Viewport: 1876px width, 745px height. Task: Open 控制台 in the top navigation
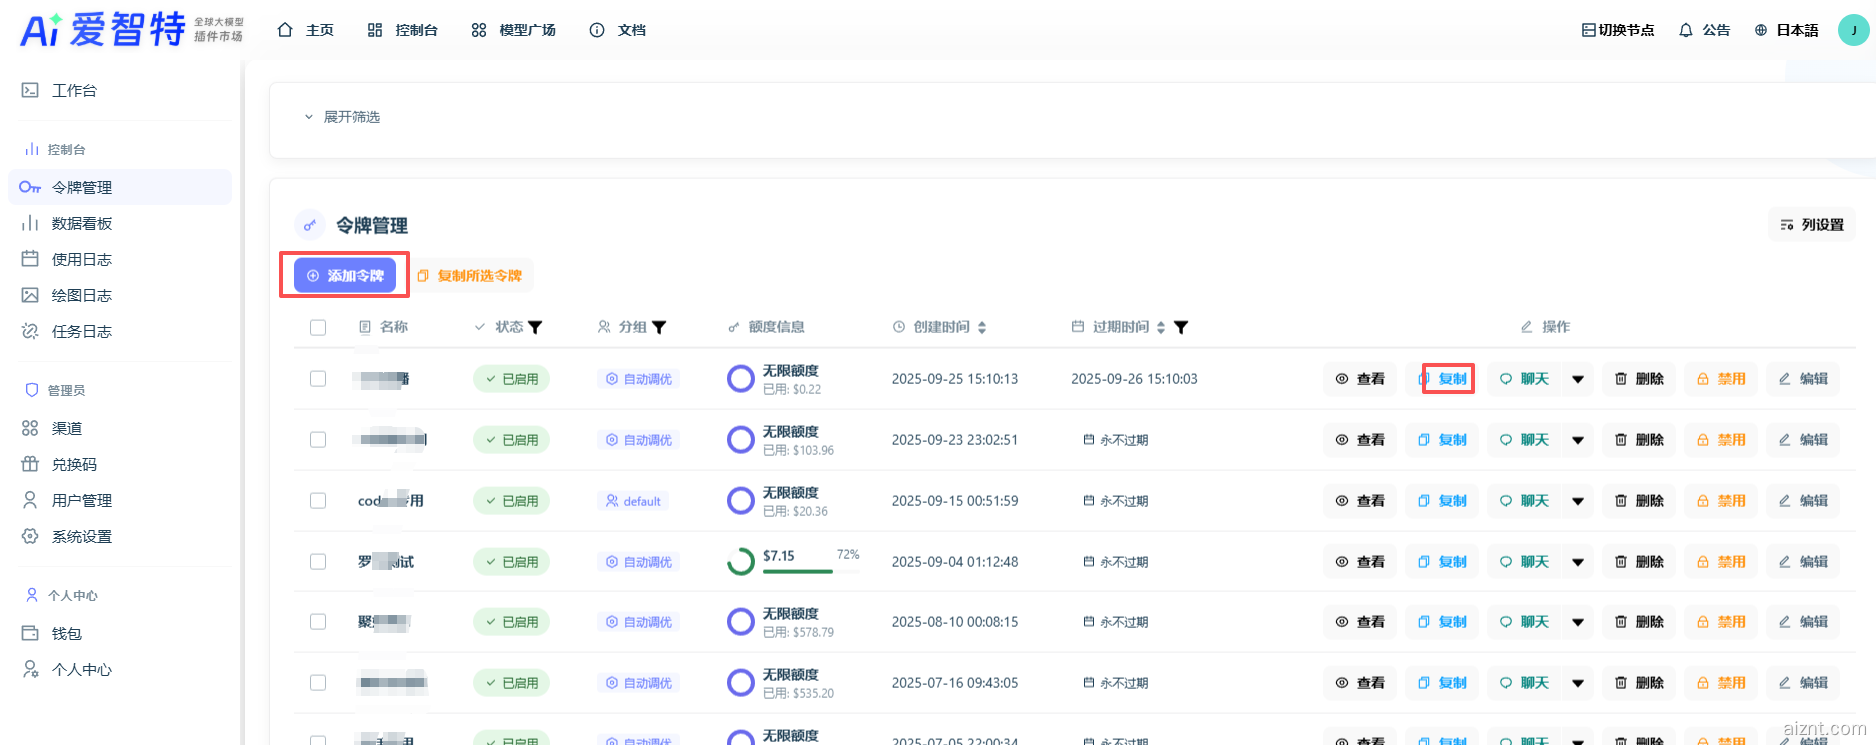click(x=403, y=30)
